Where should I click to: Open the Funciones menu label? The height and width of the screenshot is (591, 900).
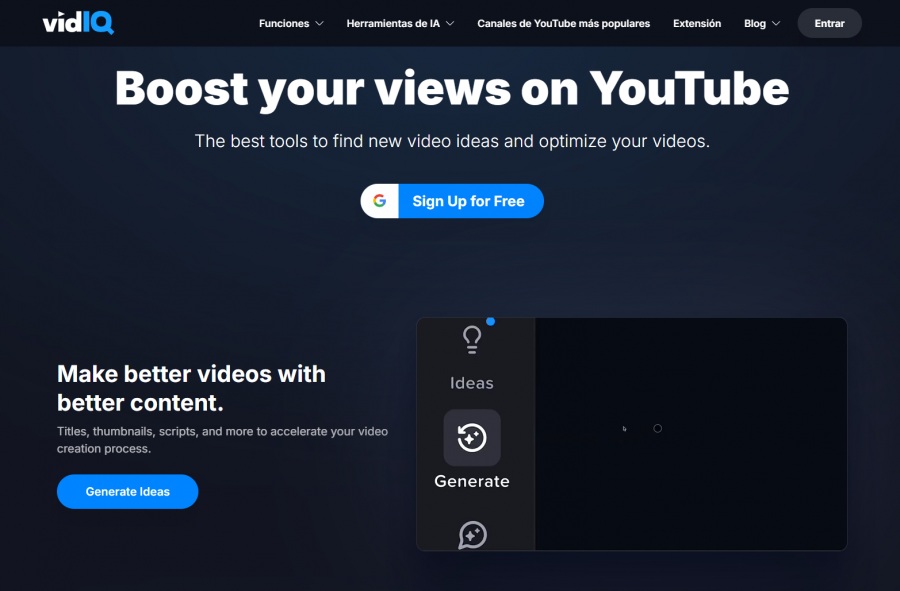(284, 23)
